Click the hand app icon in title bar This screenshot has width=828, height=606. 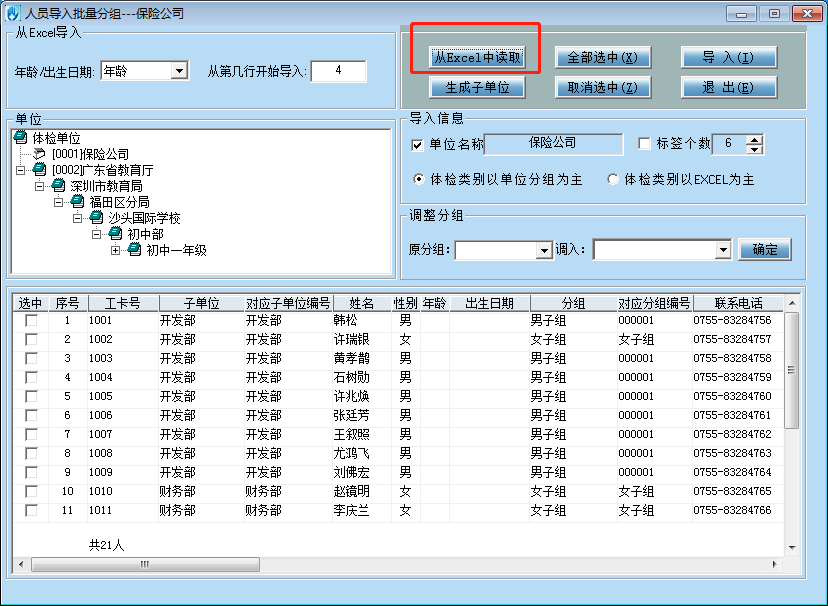[x=12, y=13]
